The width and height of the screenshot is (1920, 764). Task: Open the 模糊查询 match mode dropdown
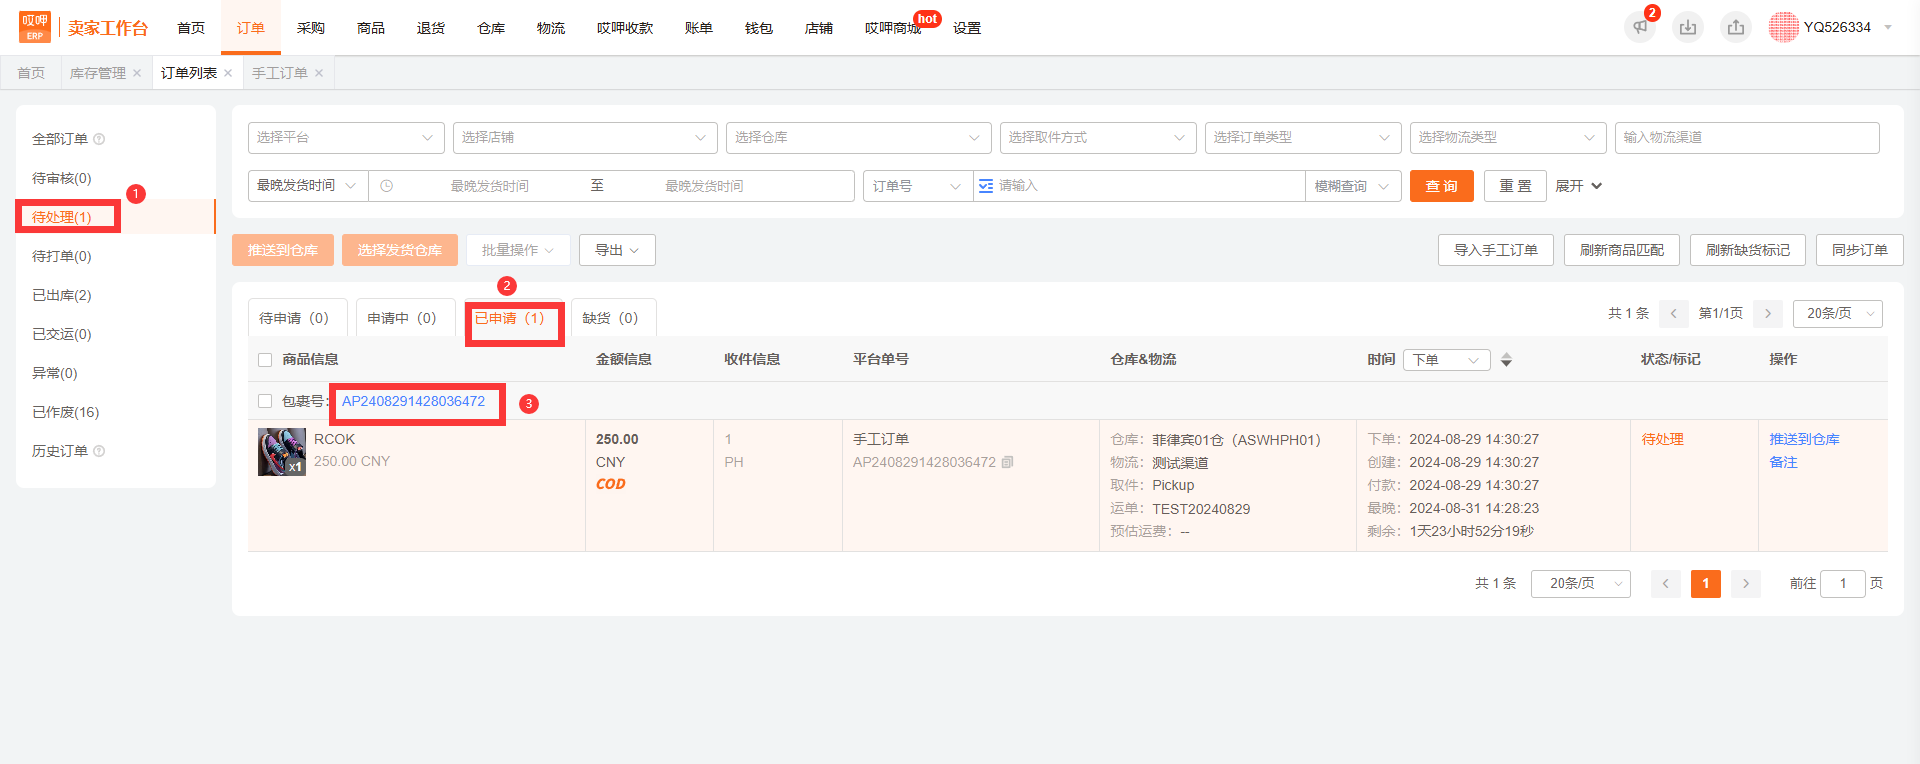[x=1353, y=186]
